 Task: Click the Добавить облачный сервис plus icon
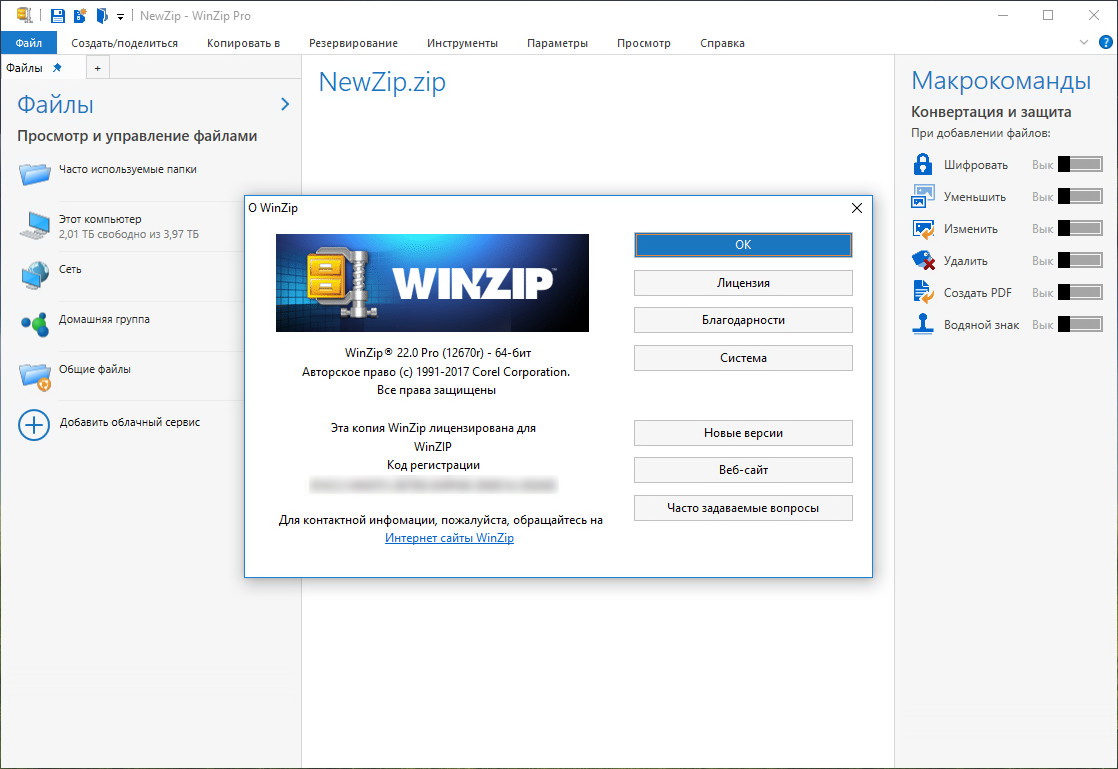34,425
